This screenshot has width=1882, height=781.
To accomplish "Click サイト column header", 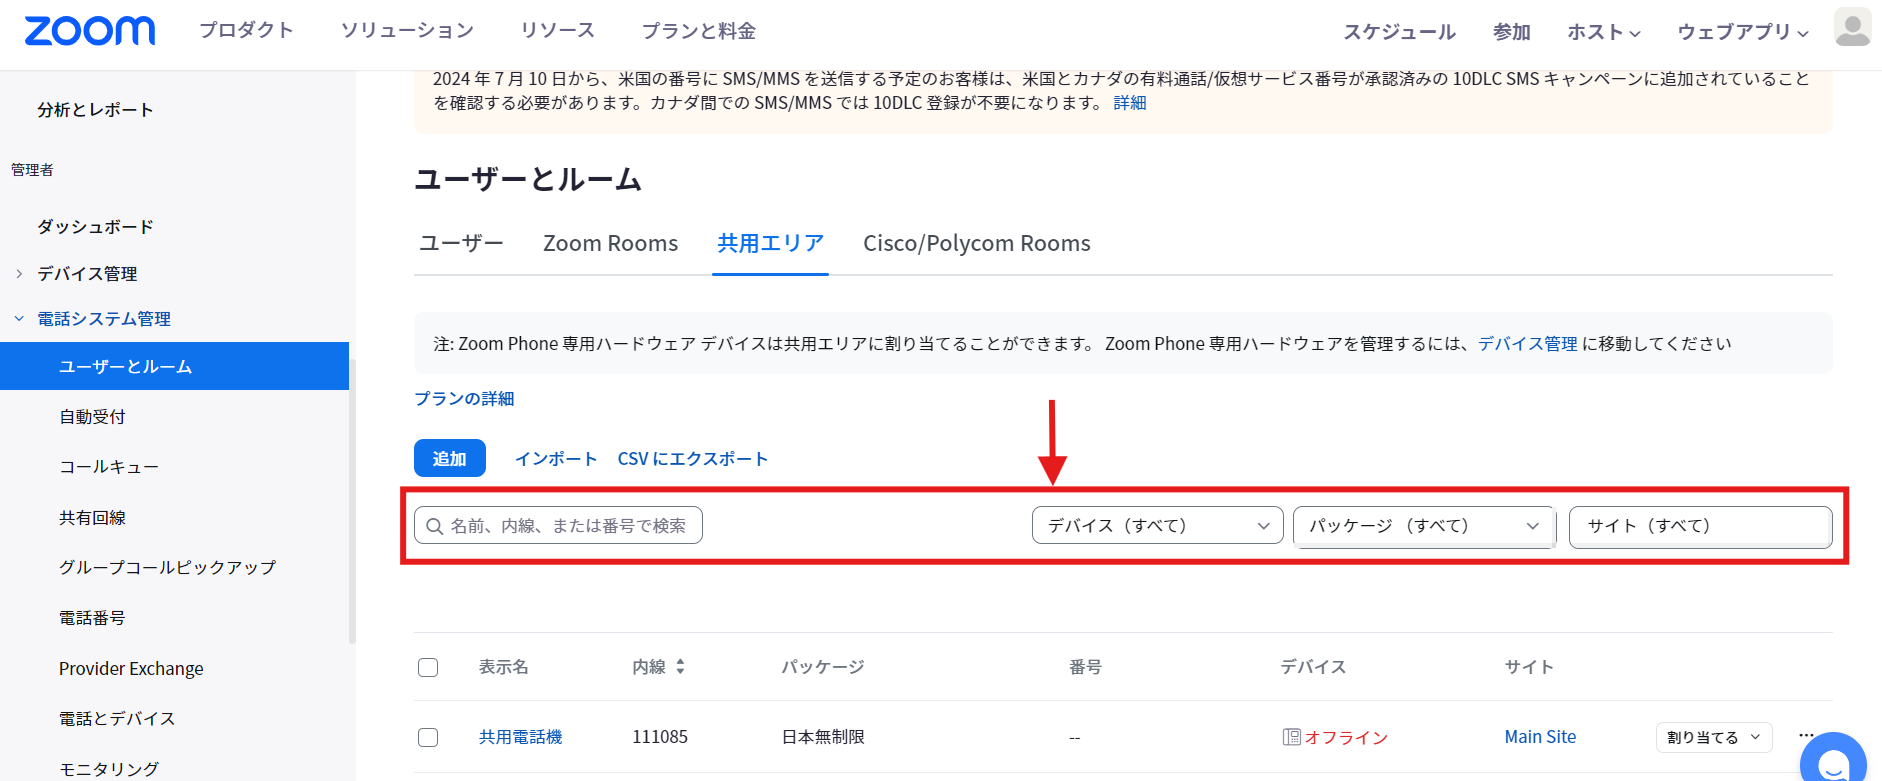I will [1529, 667].
